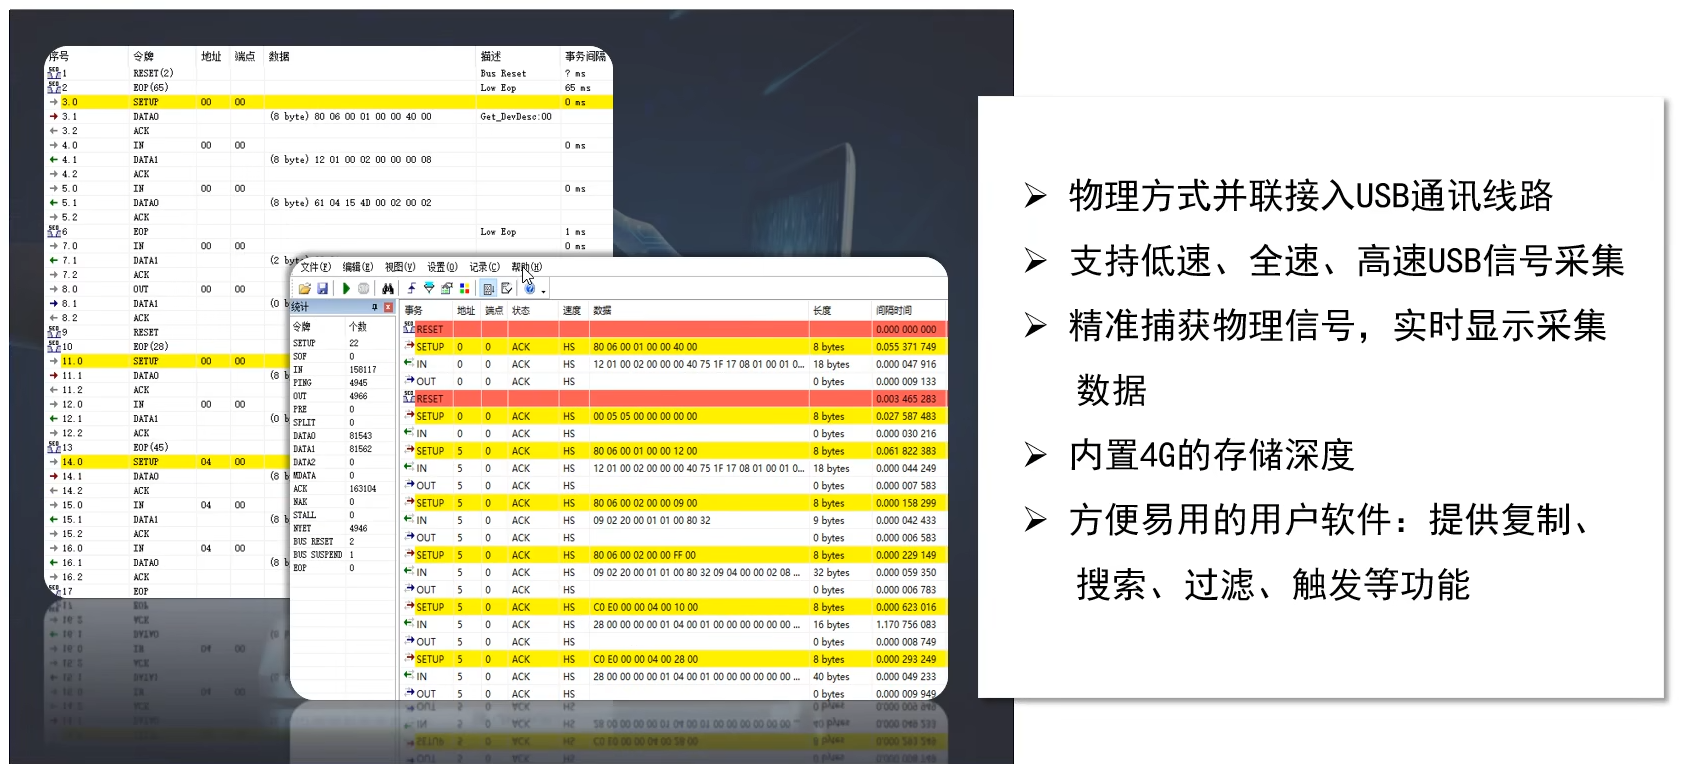
Task: Click the options settings icon beside filter
Action: (447, 289)
